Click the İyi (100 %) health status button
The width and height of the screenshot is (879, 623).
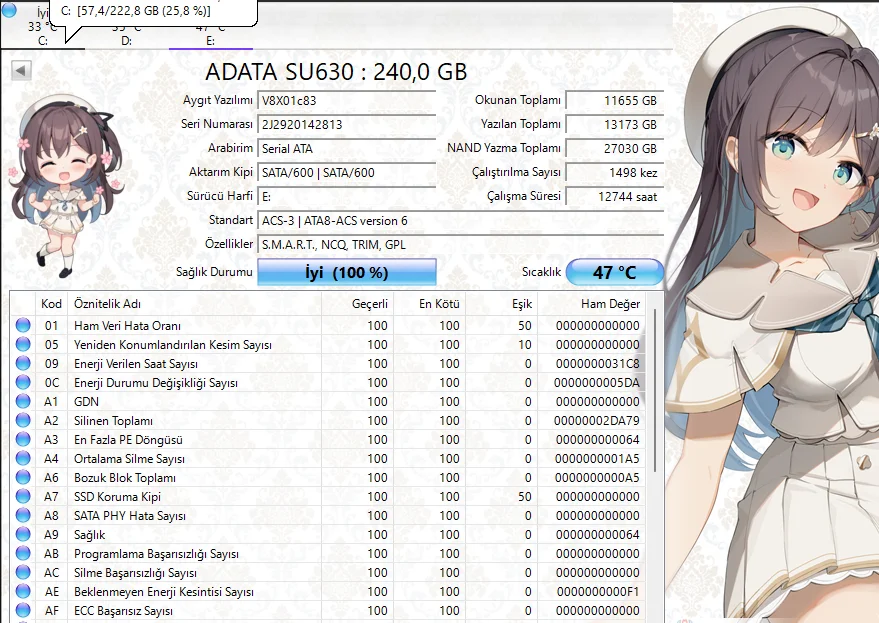(346, 273)
